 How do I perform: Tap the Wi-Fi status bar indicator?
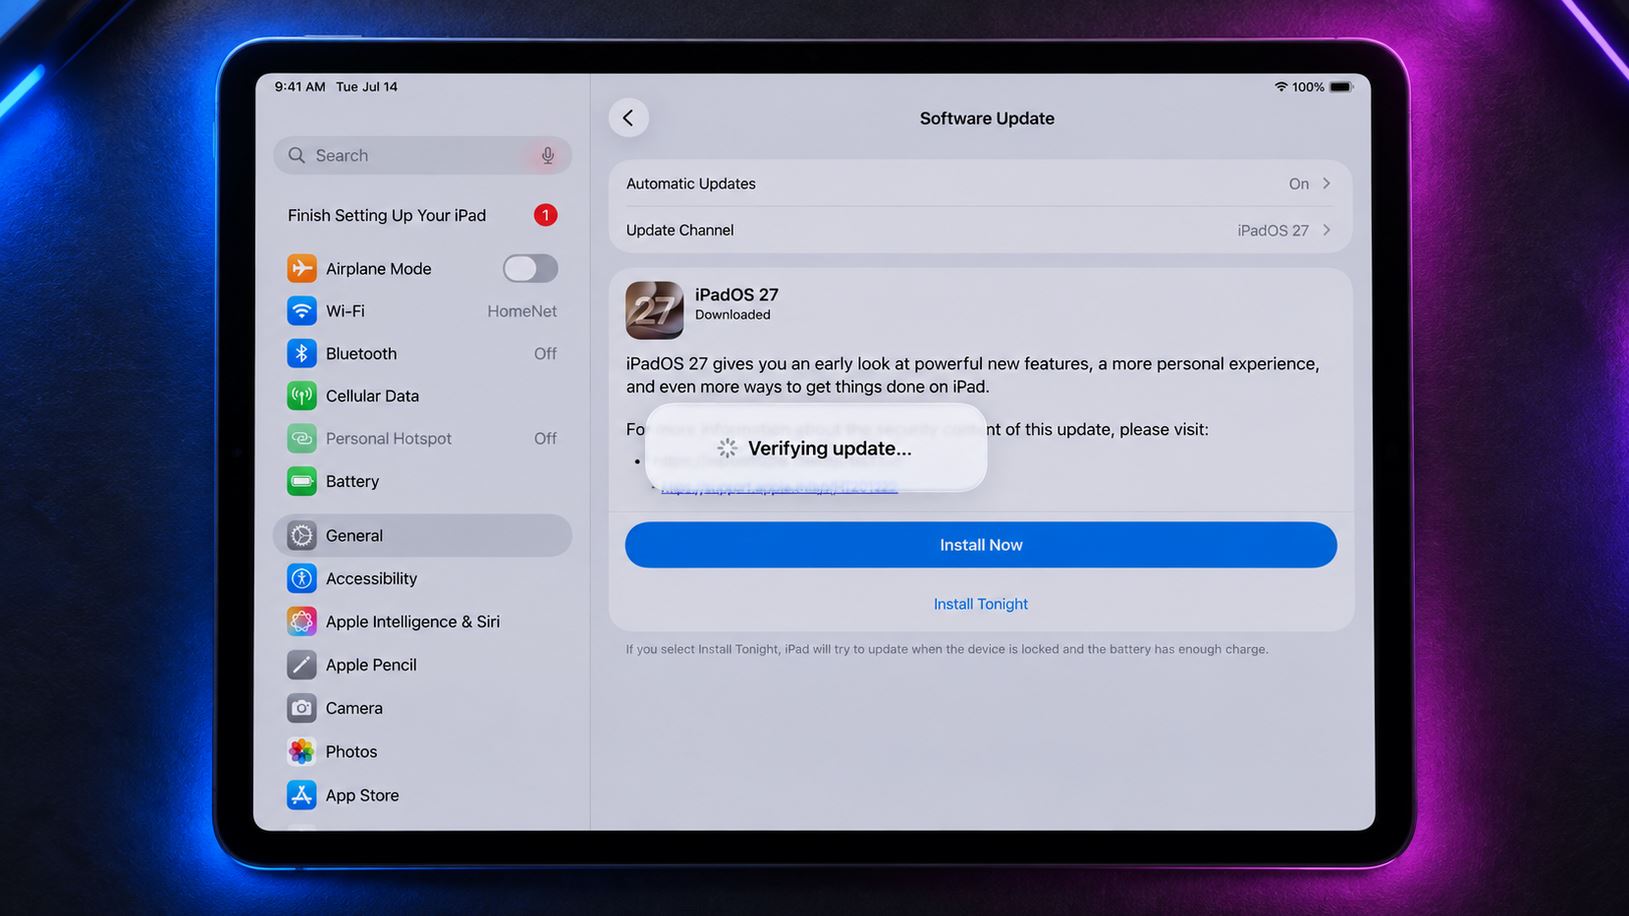pos(1281,87)
